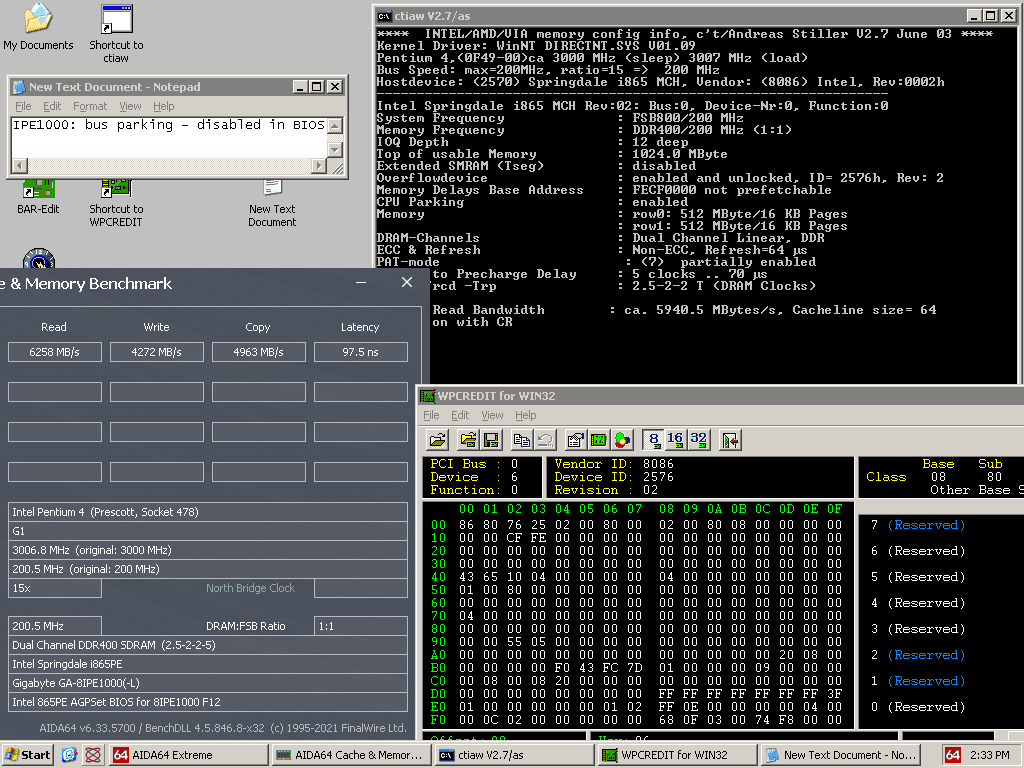Click bit 0 (Reserved) in WPCREDIT bit list
Image resolution: width=1024 pixels, height=768 pixels.
coord(918,707)
